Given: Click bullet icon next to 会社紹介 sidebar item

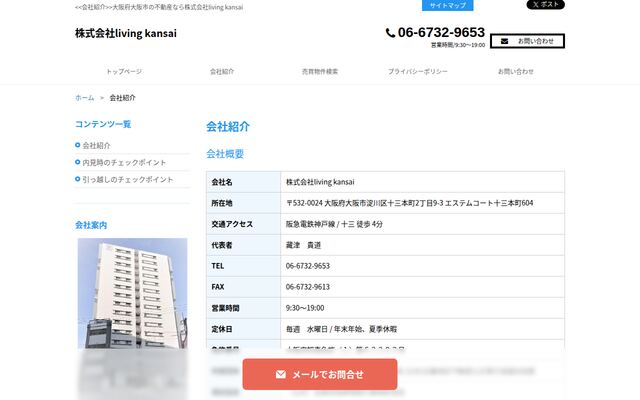Looking at the screenshot, I should coord(78,145).
